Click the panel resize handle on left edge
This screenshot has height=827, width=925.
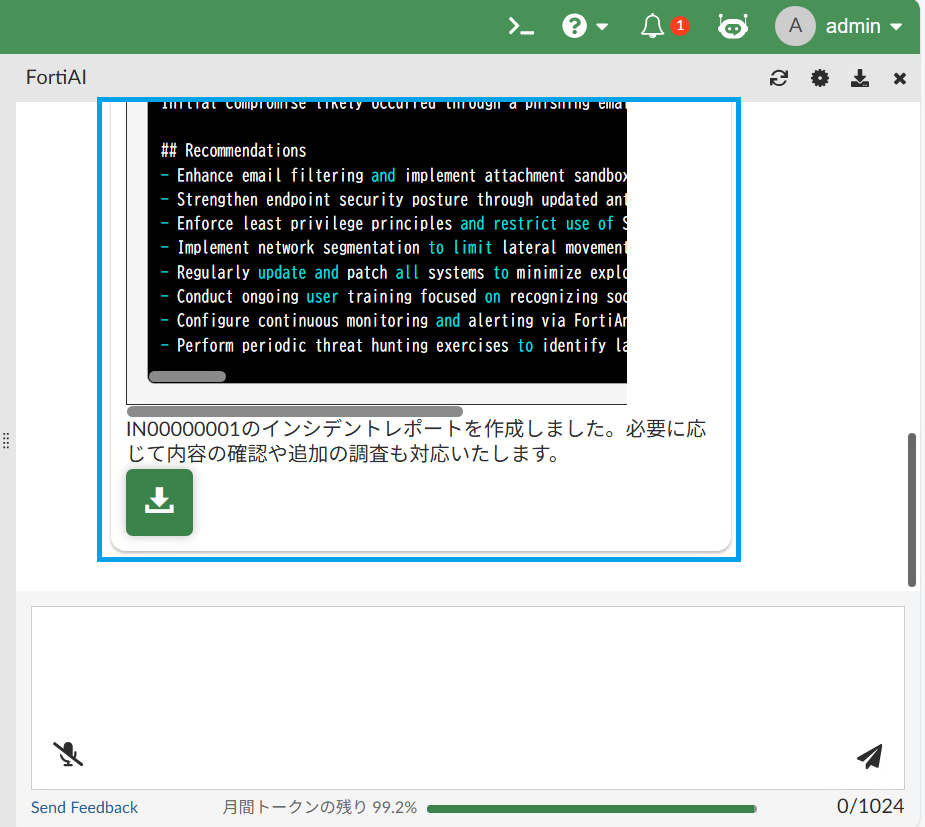[x=7, y=440]
